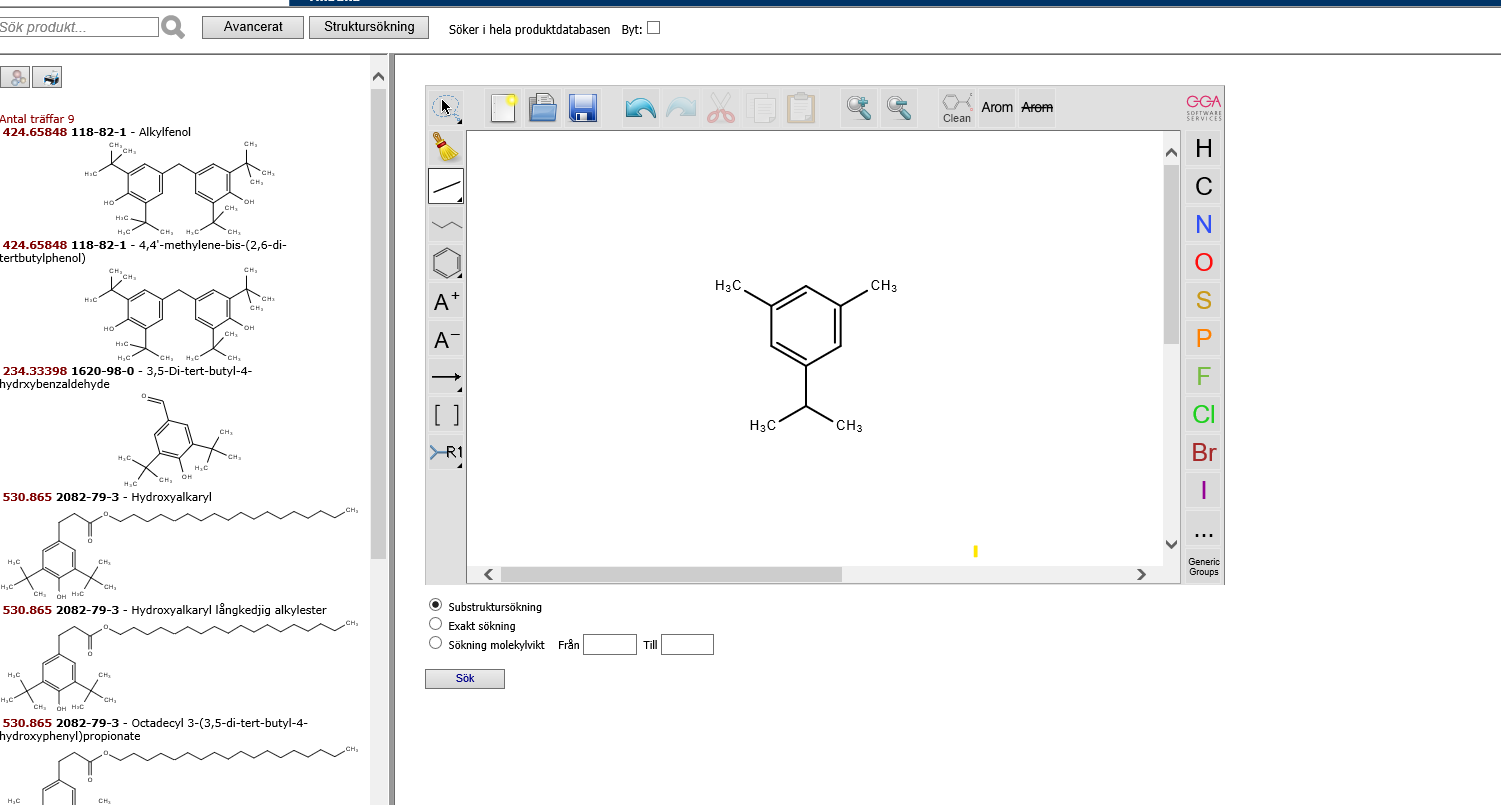
Task: Choose fluorine atom F
Action: pos(1204,376)
